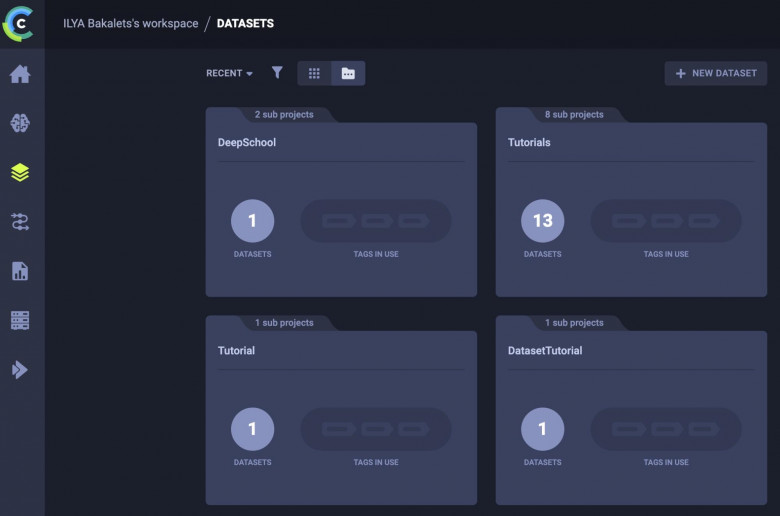The width and height of the screenshot is (780, 516).
Task: Open the Applications arrow icon in sidebar
Action: (x=20, y=370)
